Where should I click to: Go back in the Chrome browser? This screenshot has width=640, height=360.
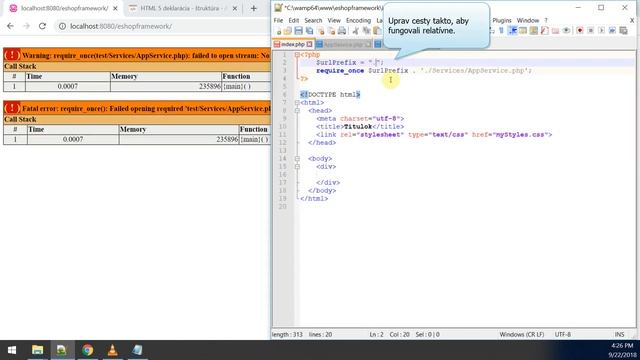coord(10,26)
